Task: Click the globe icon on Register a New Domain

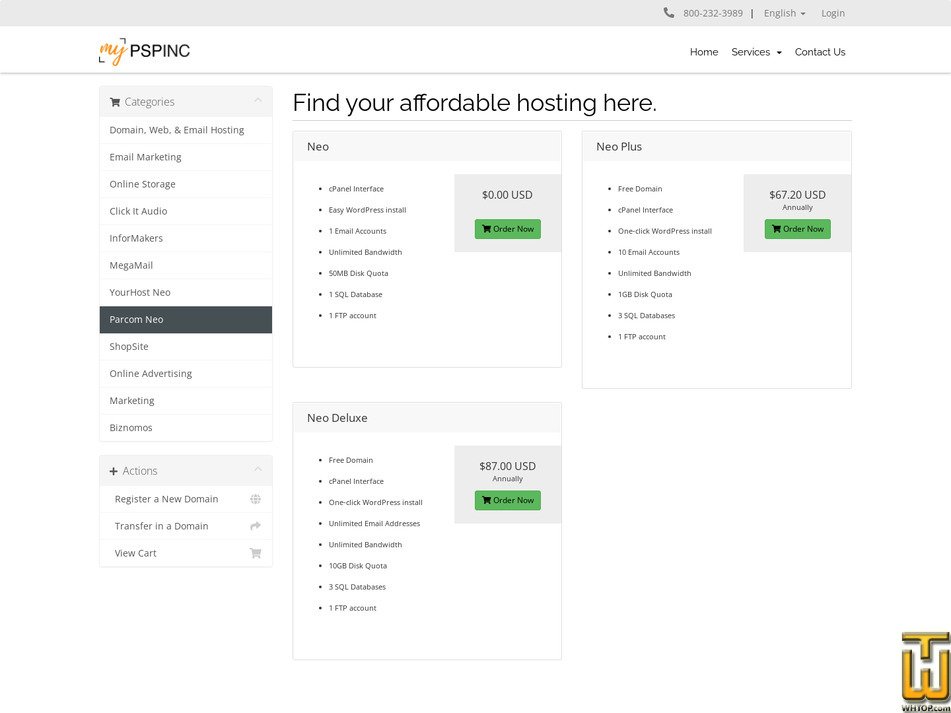Action: [x=255, y=499]
